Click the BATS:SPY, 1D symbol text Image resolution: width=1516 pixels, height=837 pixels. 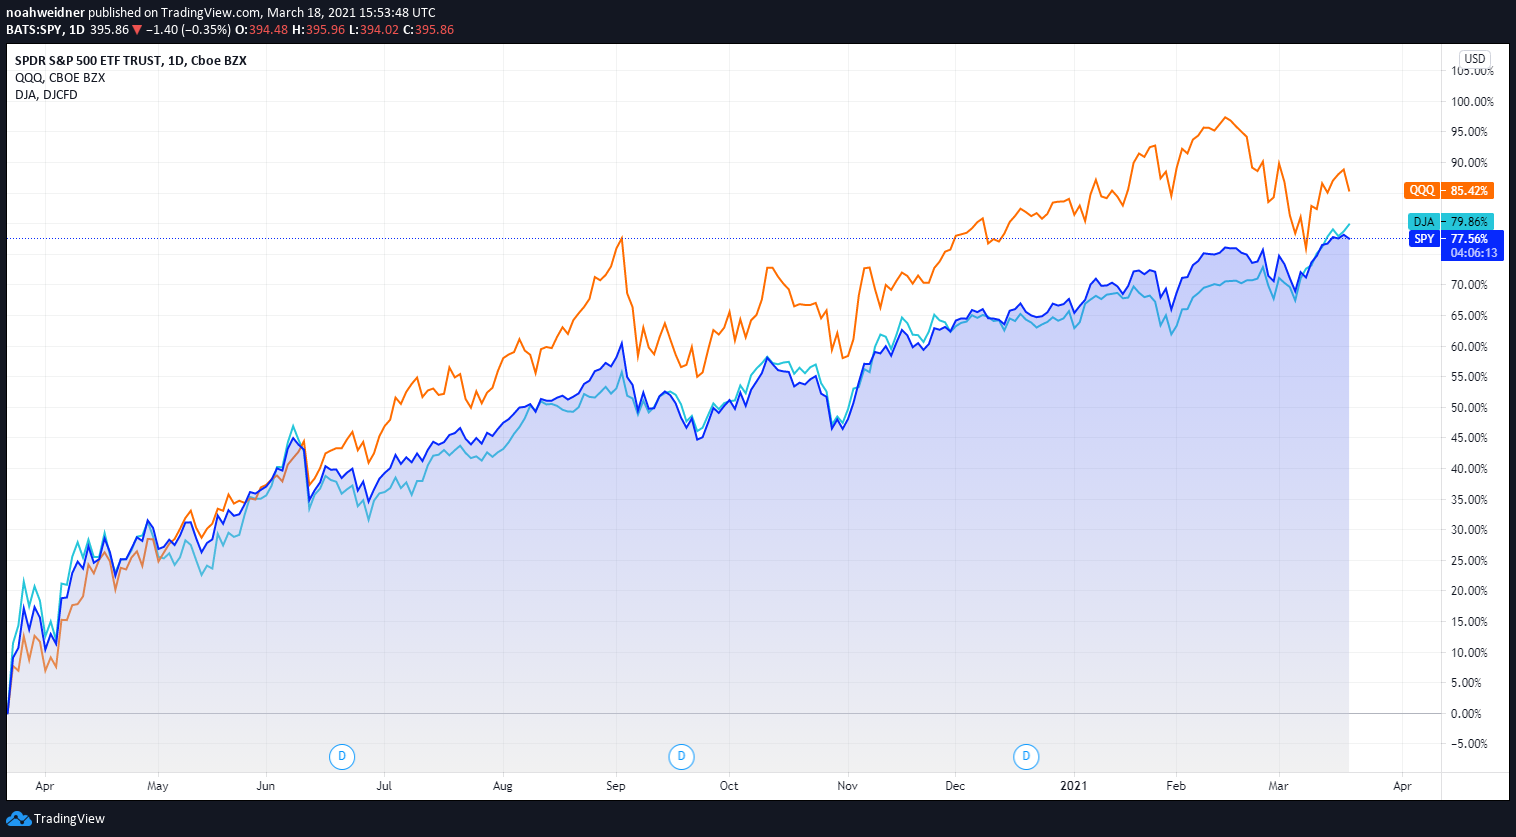tap(45, 29)
